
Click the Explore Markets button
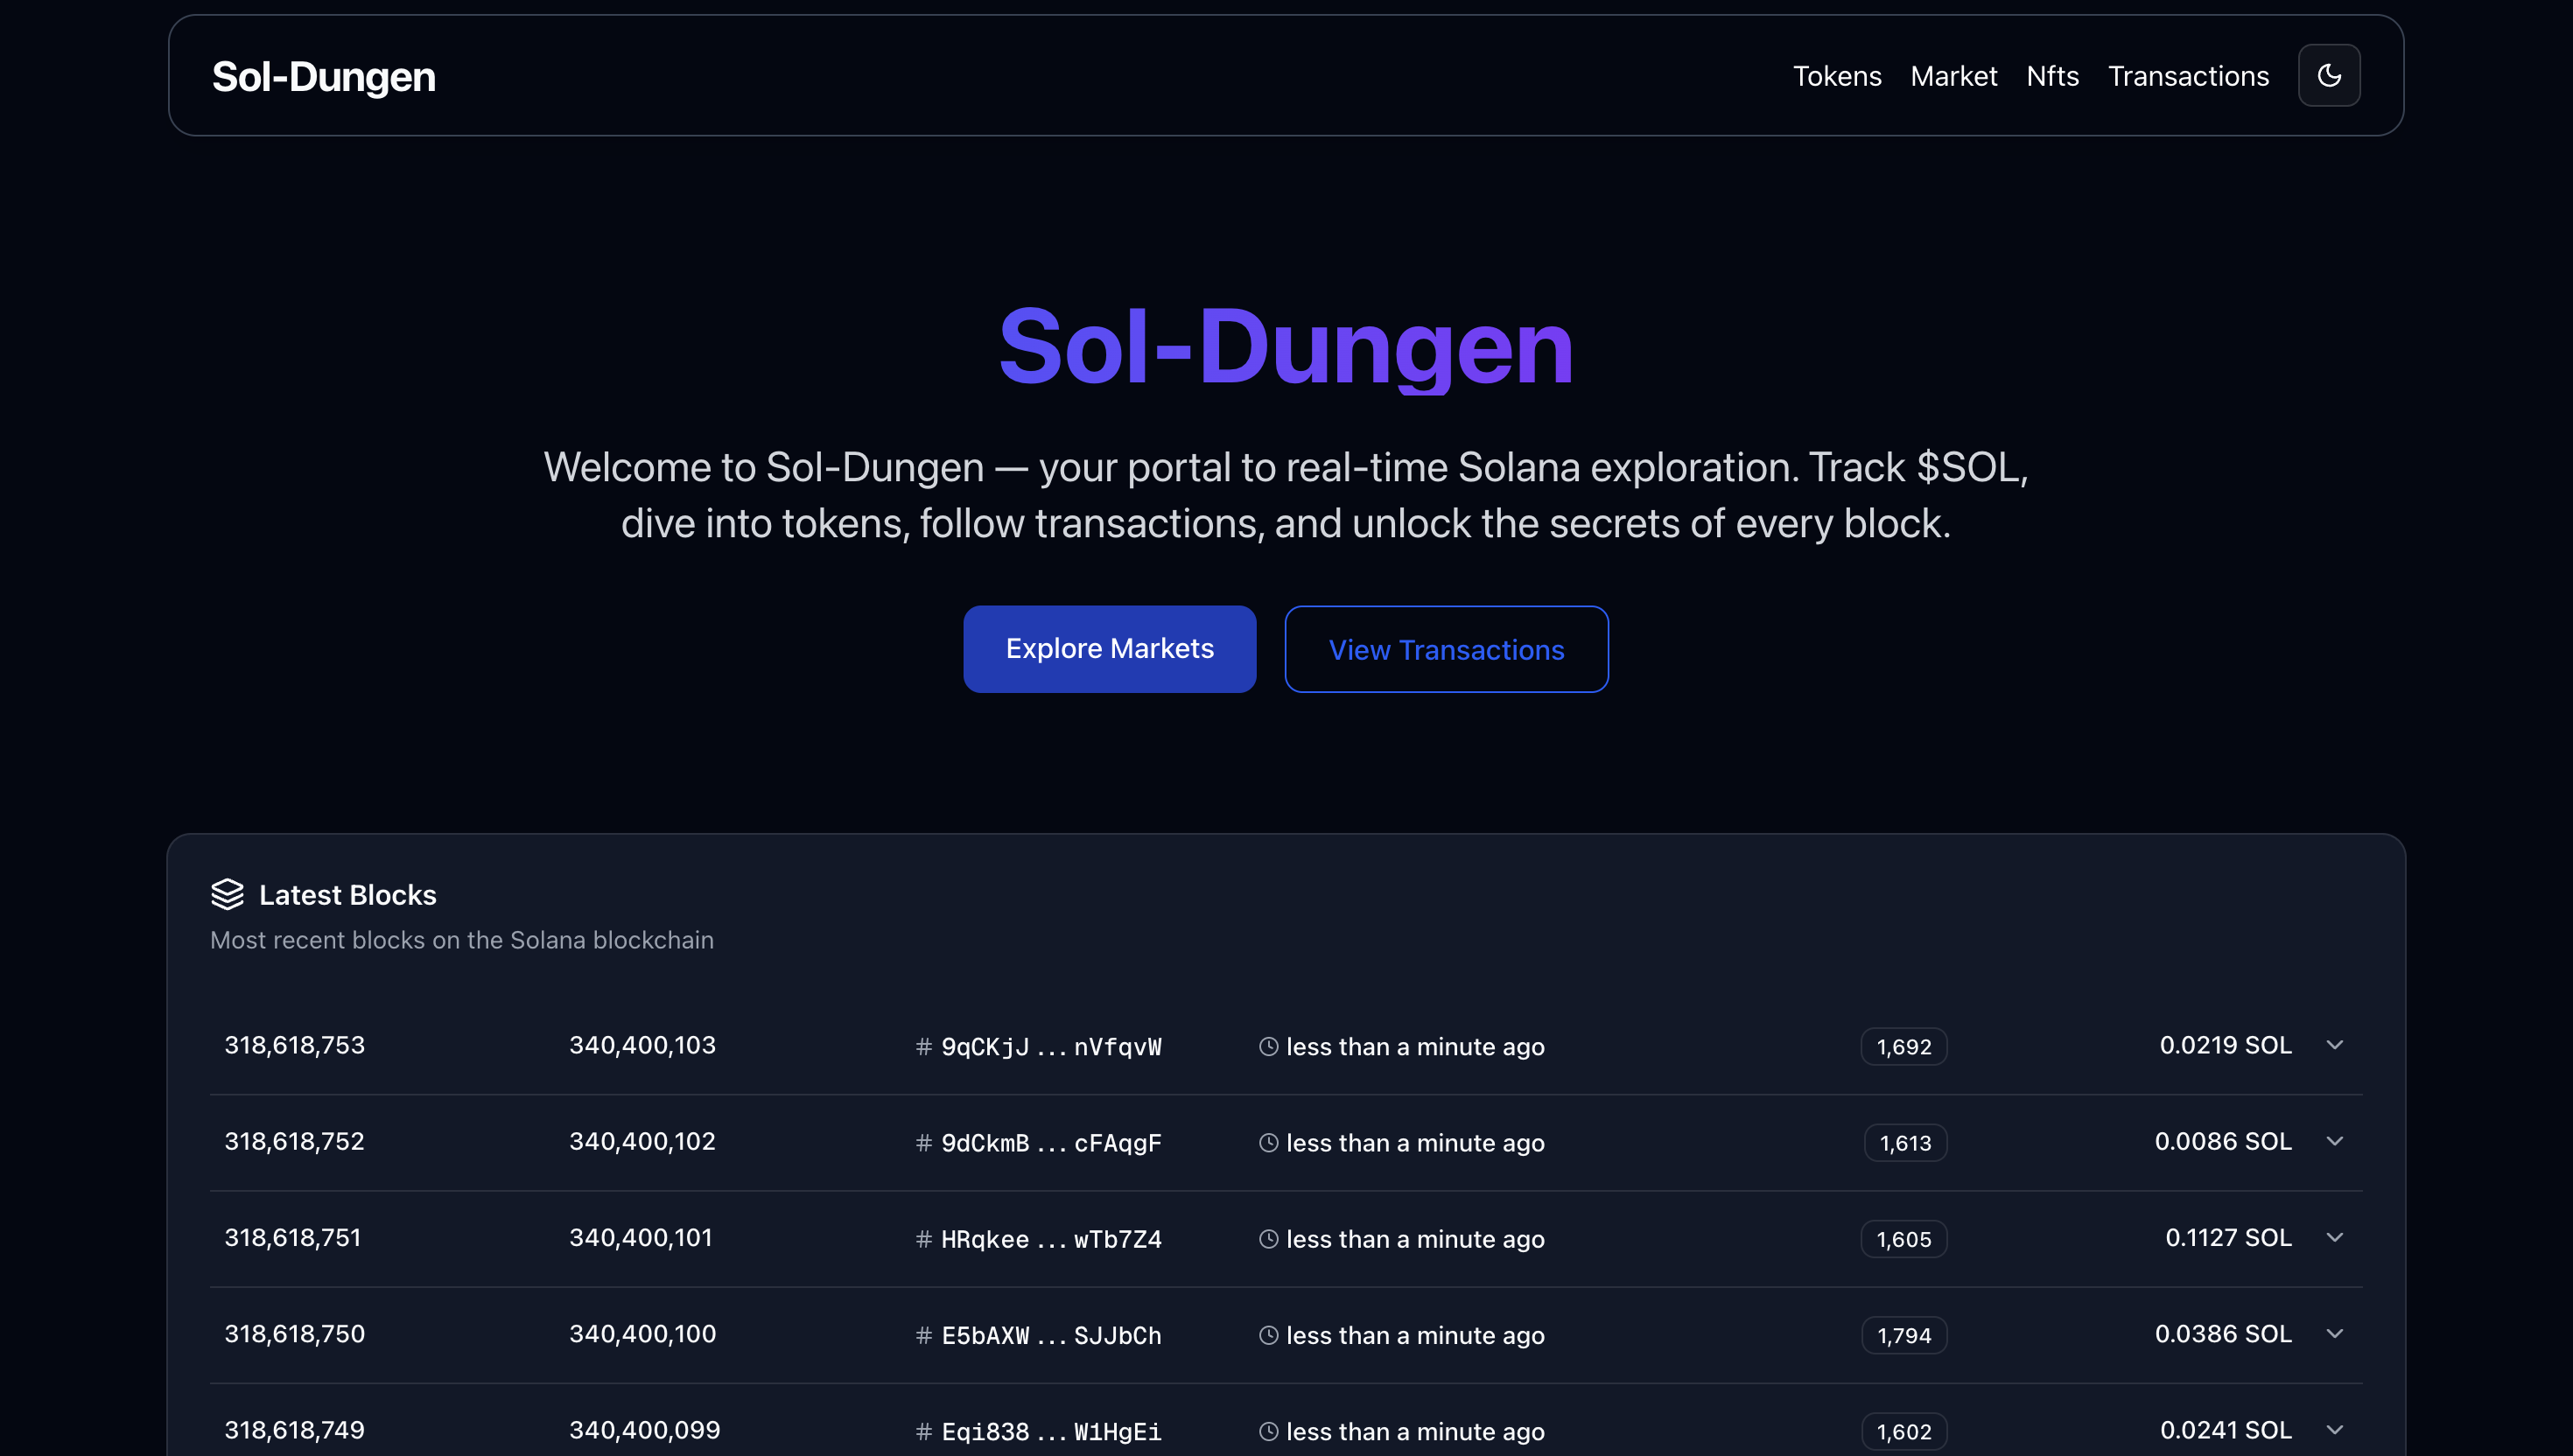(x=1109, y=649)
